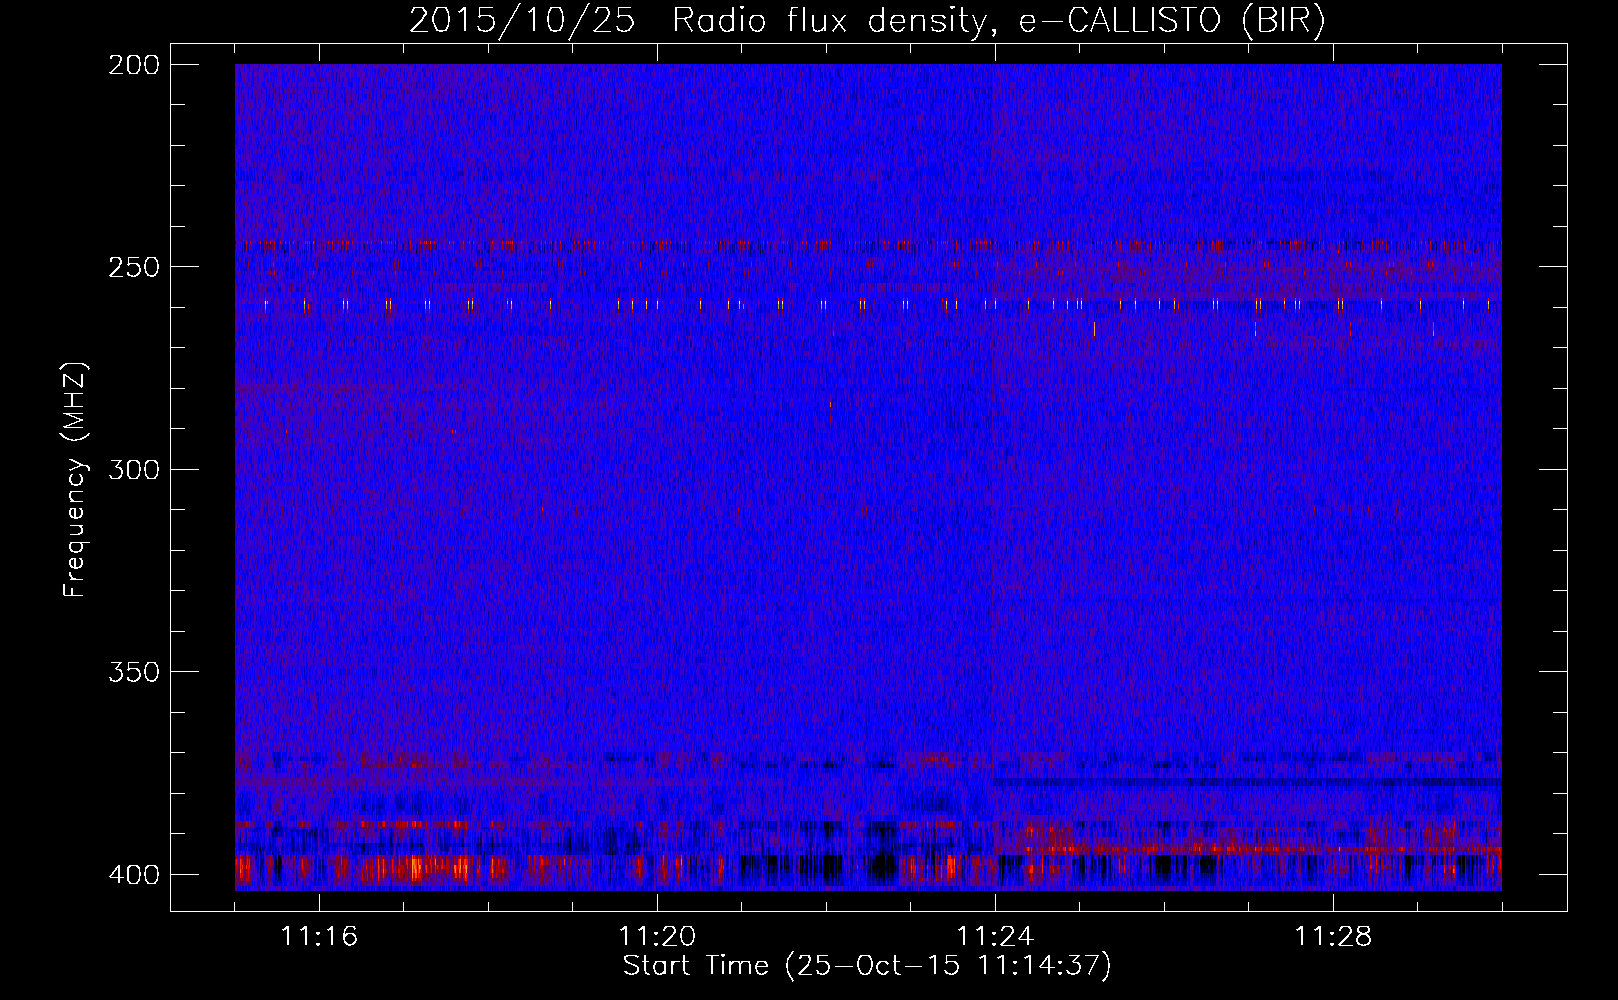Click the 250 frequency tick label
The height and width of the screenshot is (1000, 1618).
134,267
